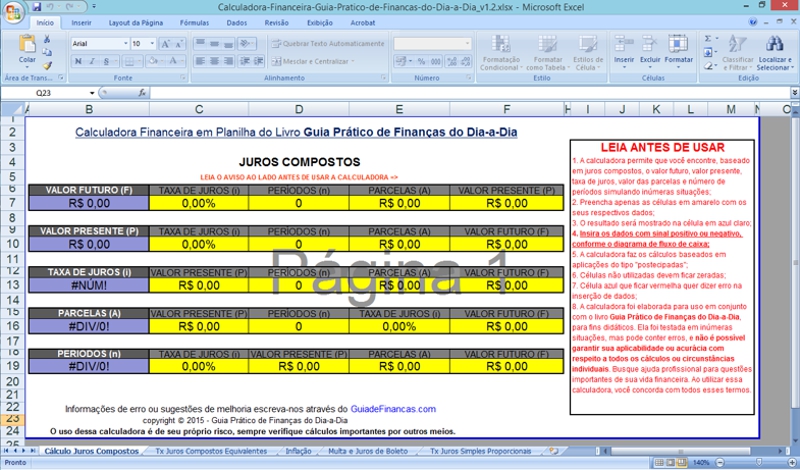Align cell text to the left
This screenshot has width=800, height=470.
[201, 61]
